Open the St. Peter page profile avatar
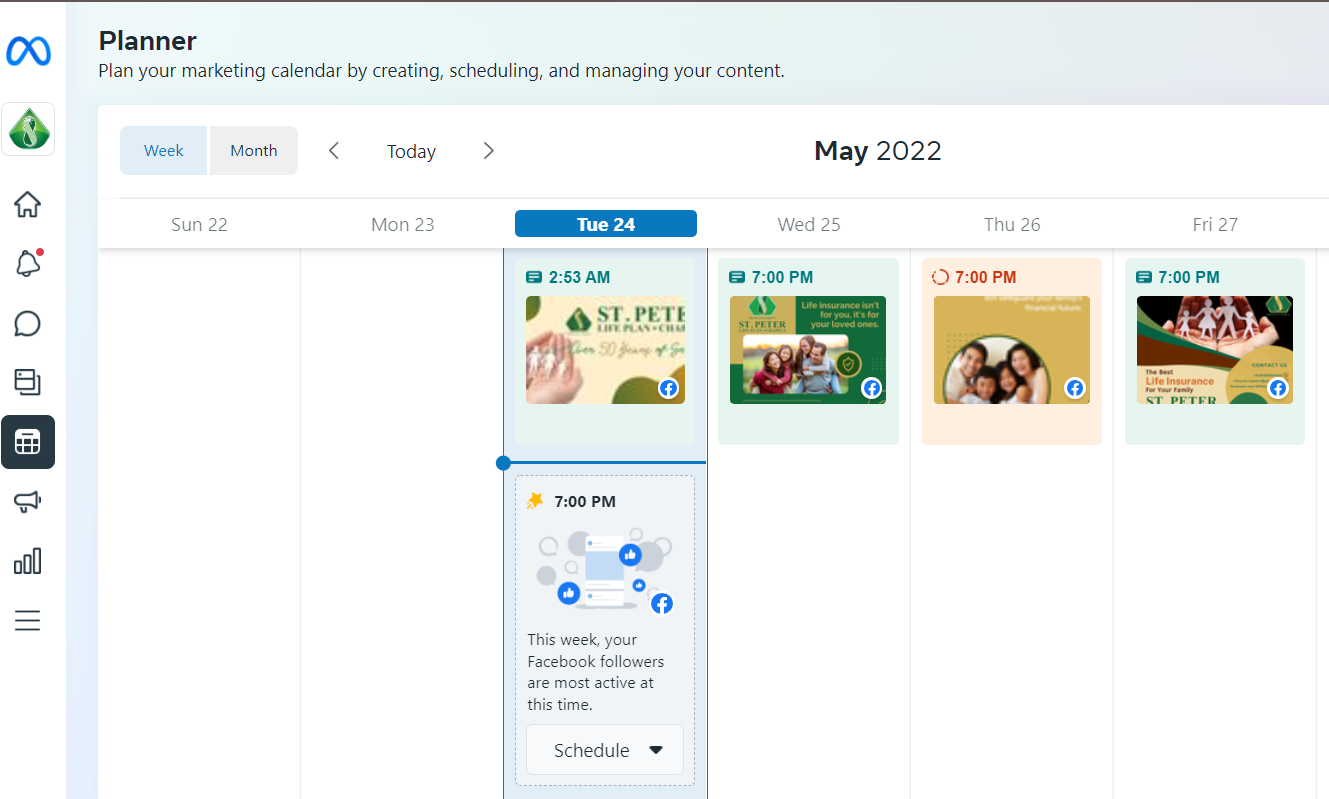This screenshot has width=1329, height=799. tap(28, 129)
